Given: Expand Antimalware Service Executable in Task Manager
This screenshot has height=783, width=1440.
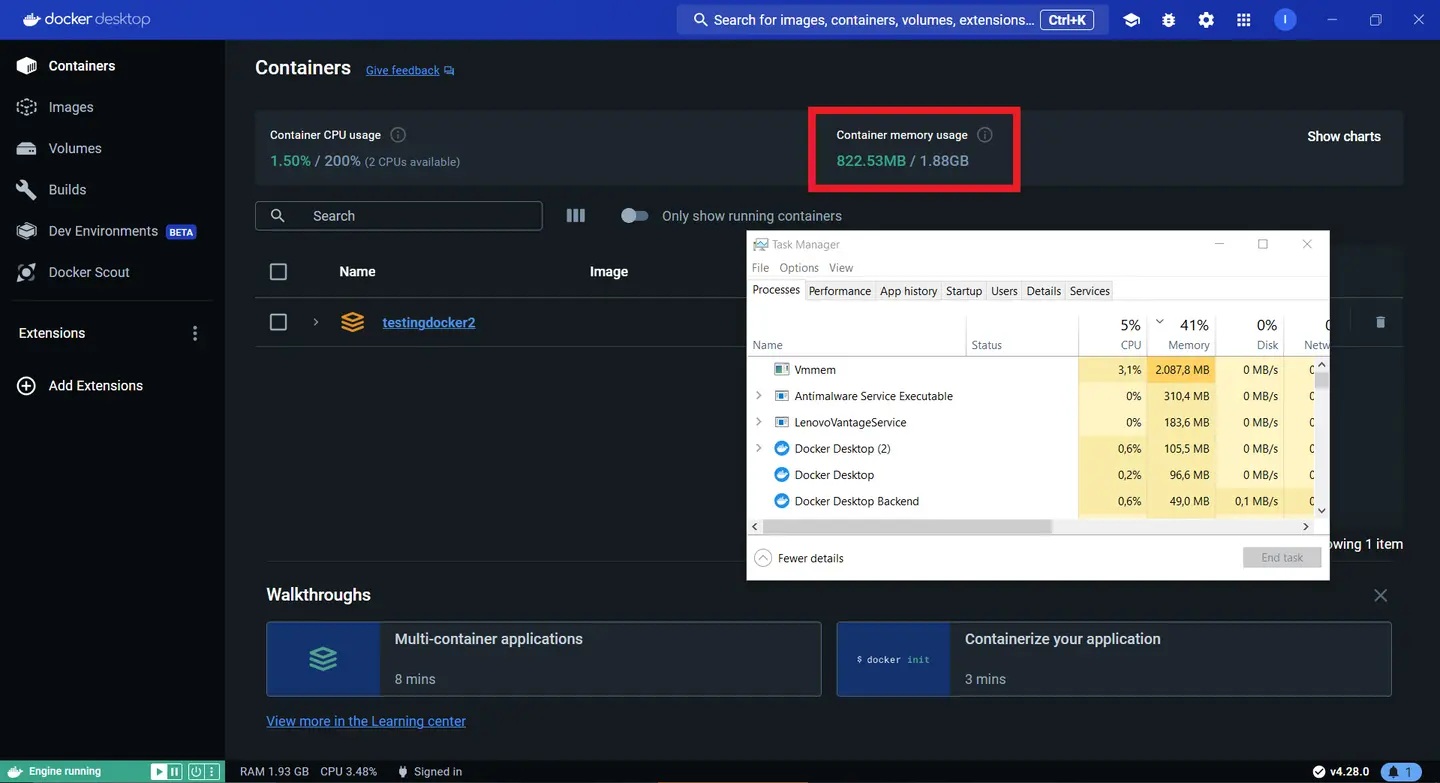Looking at the screenshot, I should (759, 396).
